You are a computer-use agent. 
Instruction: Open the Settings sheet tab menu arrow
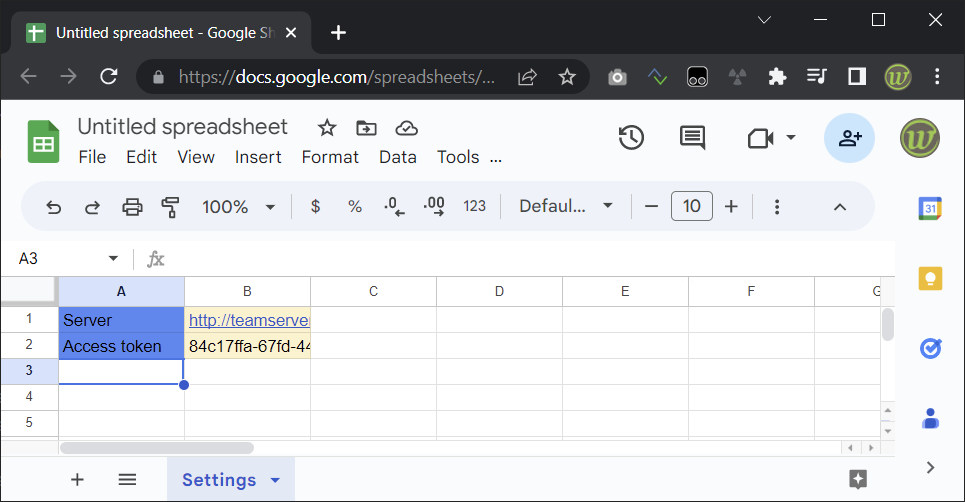coord(275,480)
